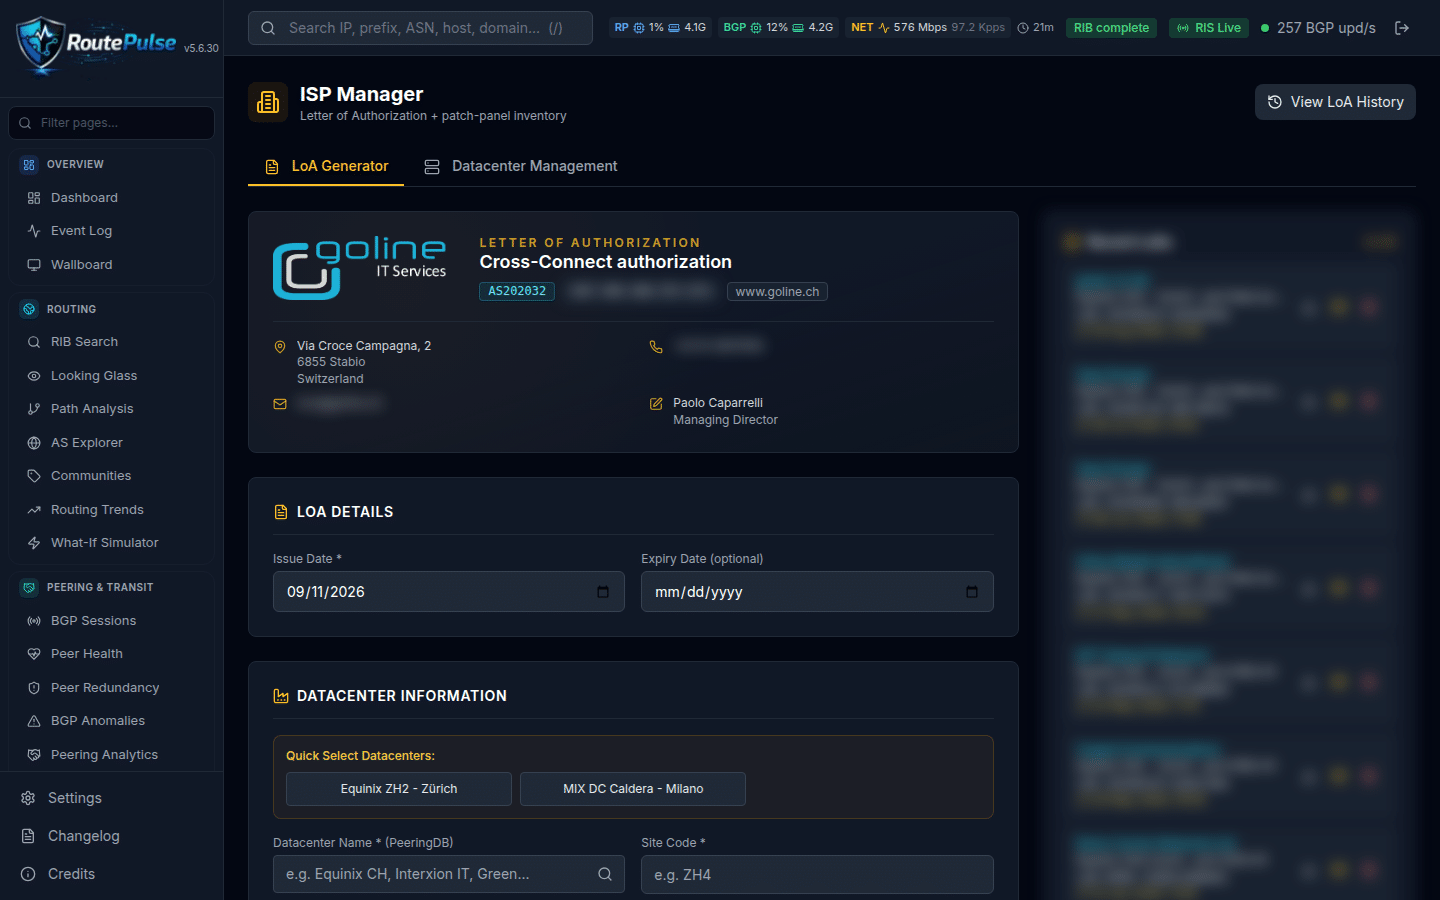This screenshot has height=900, width=1440.
Task: Toggle the RIS Live status badge
Action: (x=1208, y=28)
